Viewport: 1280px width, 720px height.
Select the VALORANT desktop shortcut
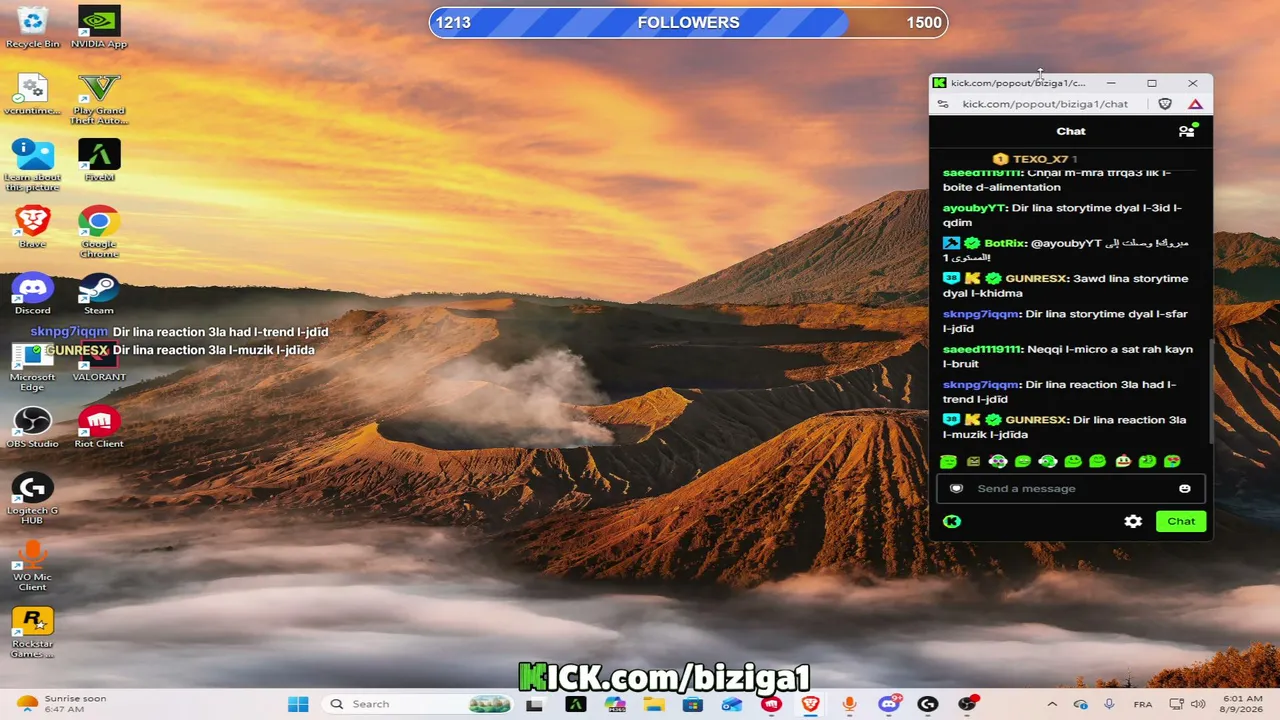[x=99, y=360]
